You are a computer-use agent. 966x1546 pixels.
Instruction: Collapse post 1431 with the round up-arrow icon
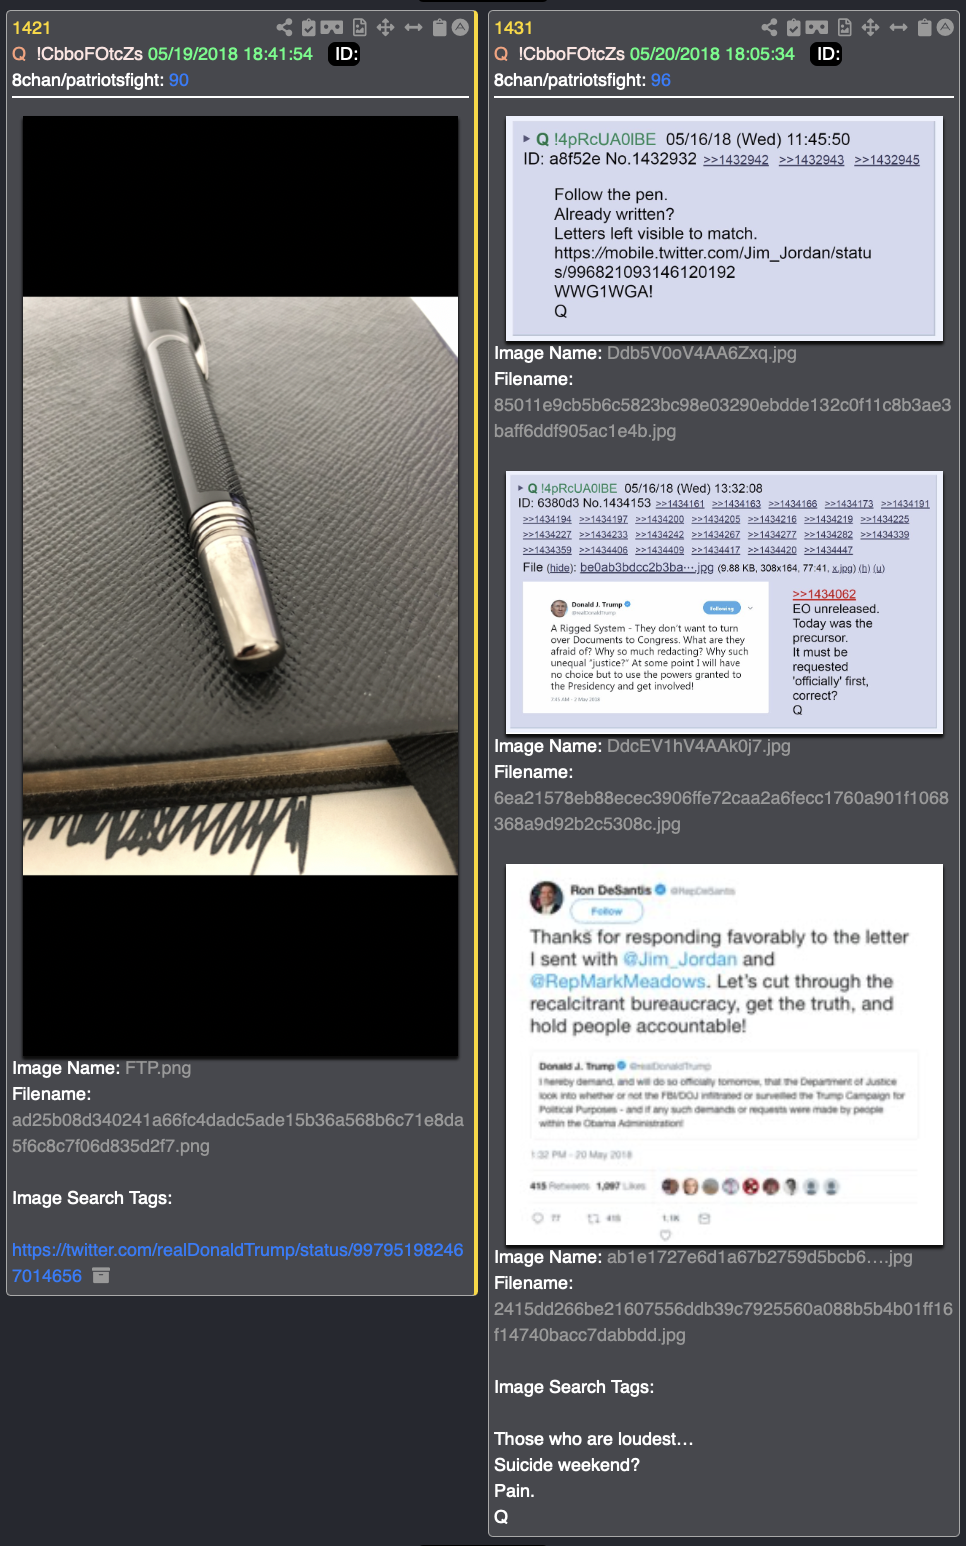point(945,28)
